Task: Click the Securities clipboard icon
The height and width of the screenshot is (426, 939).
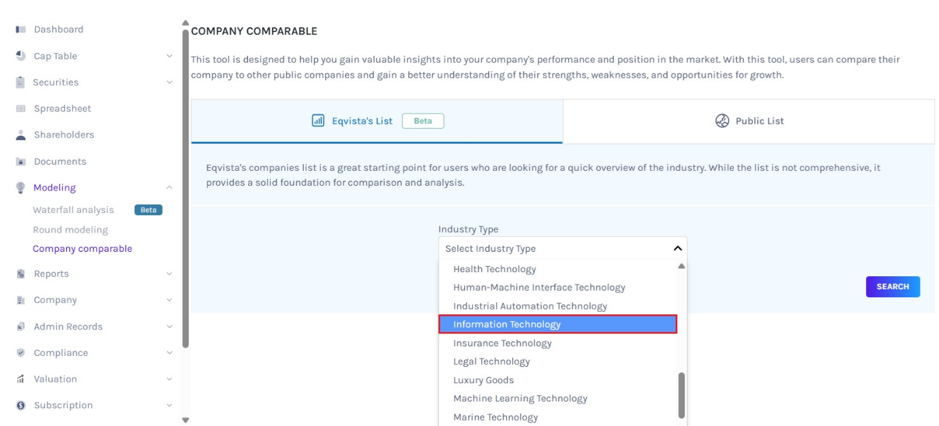Action: point(21,82)
